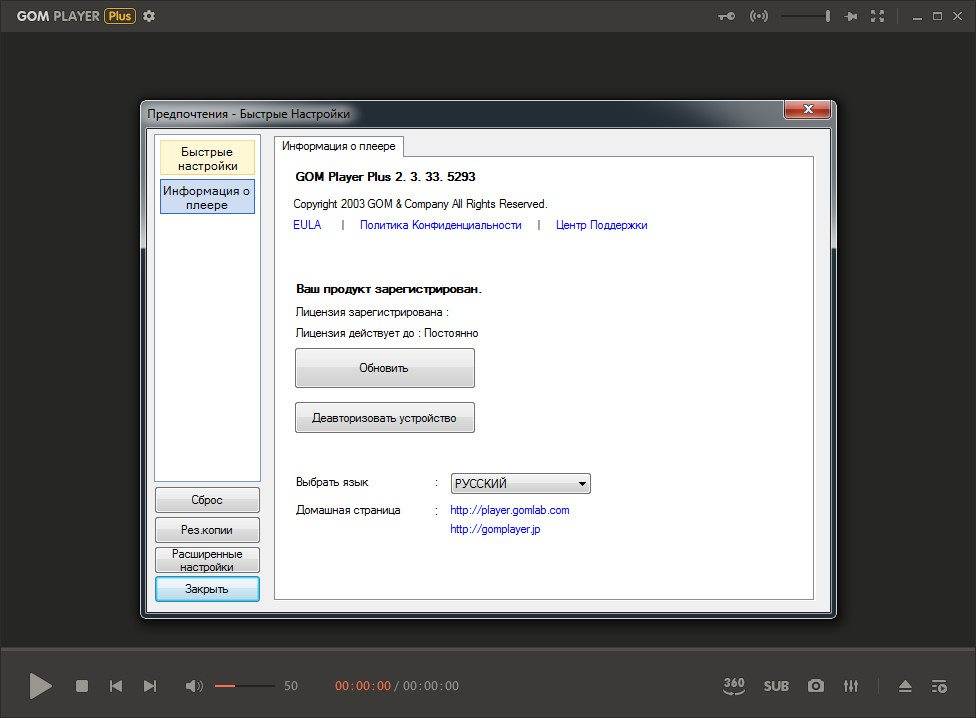Viewport: 976px width, 718px height.
Task: Open the Политика Конфиденциальности link
Action: [441, 225]
